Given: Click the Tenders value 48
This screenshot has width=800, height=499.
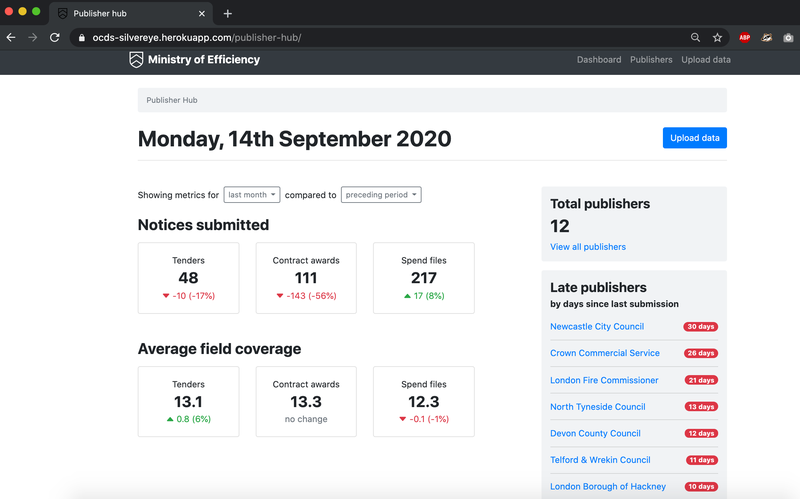Looking at the screenshot, I should pos(188,278).
